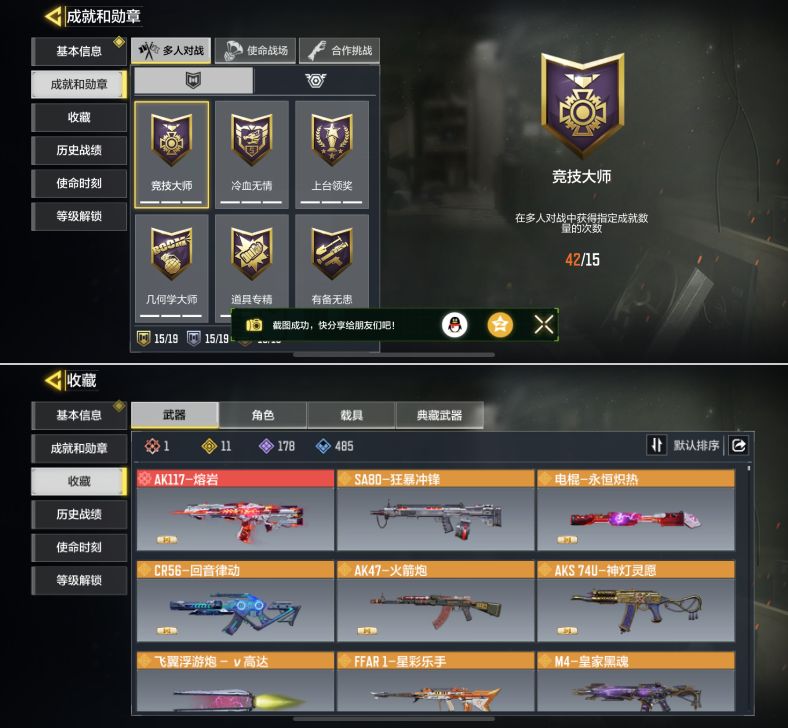Switch to the 合作挑战 tab
This screenshot has height=728, width=788.
coord(340,50)
